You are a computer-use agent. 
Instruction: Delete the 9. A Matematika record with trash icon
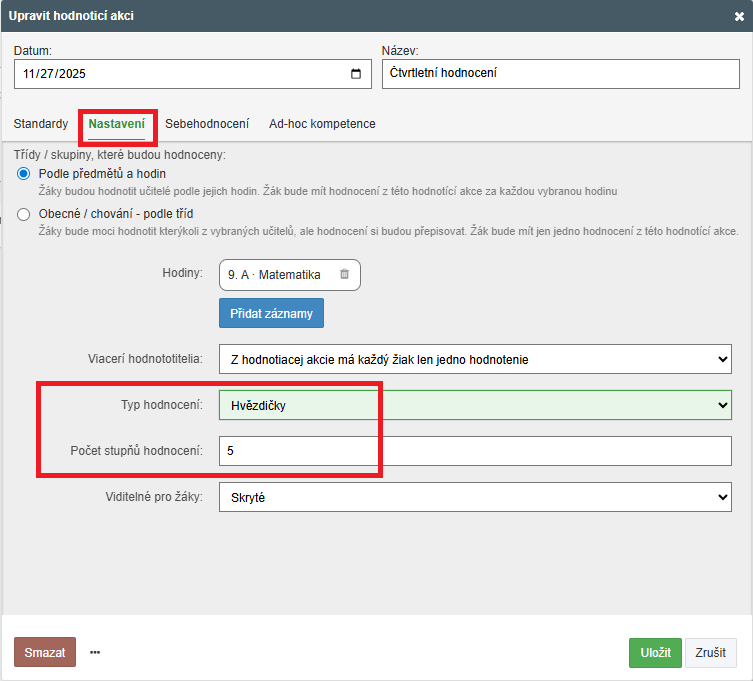click(x=344, y=274)
